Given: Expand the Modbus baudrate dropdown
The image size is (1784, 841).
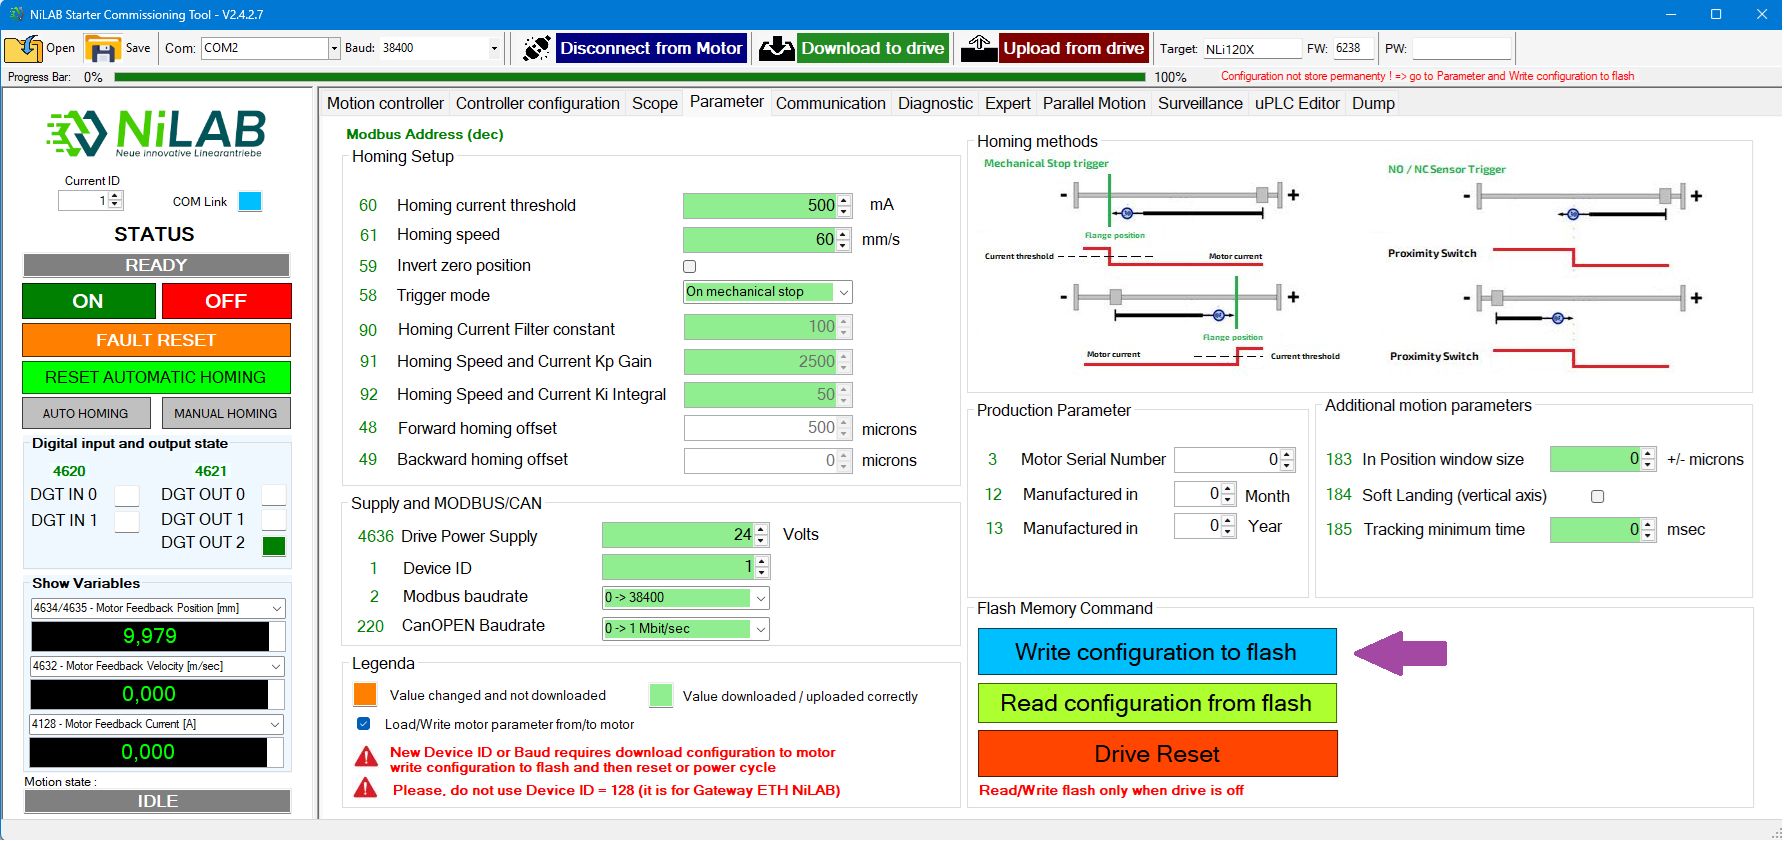Looking at the screenshot, I should coord(760,598).
